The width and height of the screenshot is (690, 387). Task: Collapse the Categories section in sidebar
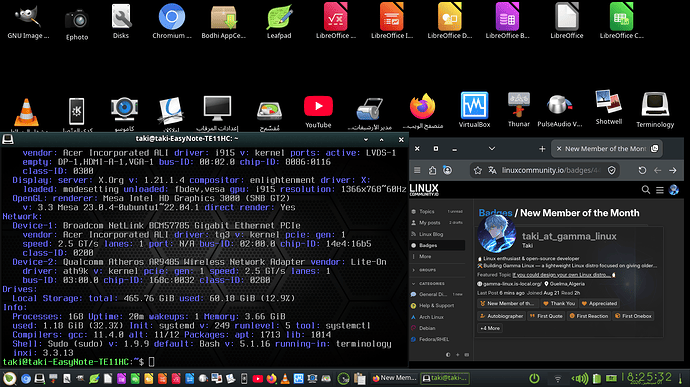tap(429, 284)
